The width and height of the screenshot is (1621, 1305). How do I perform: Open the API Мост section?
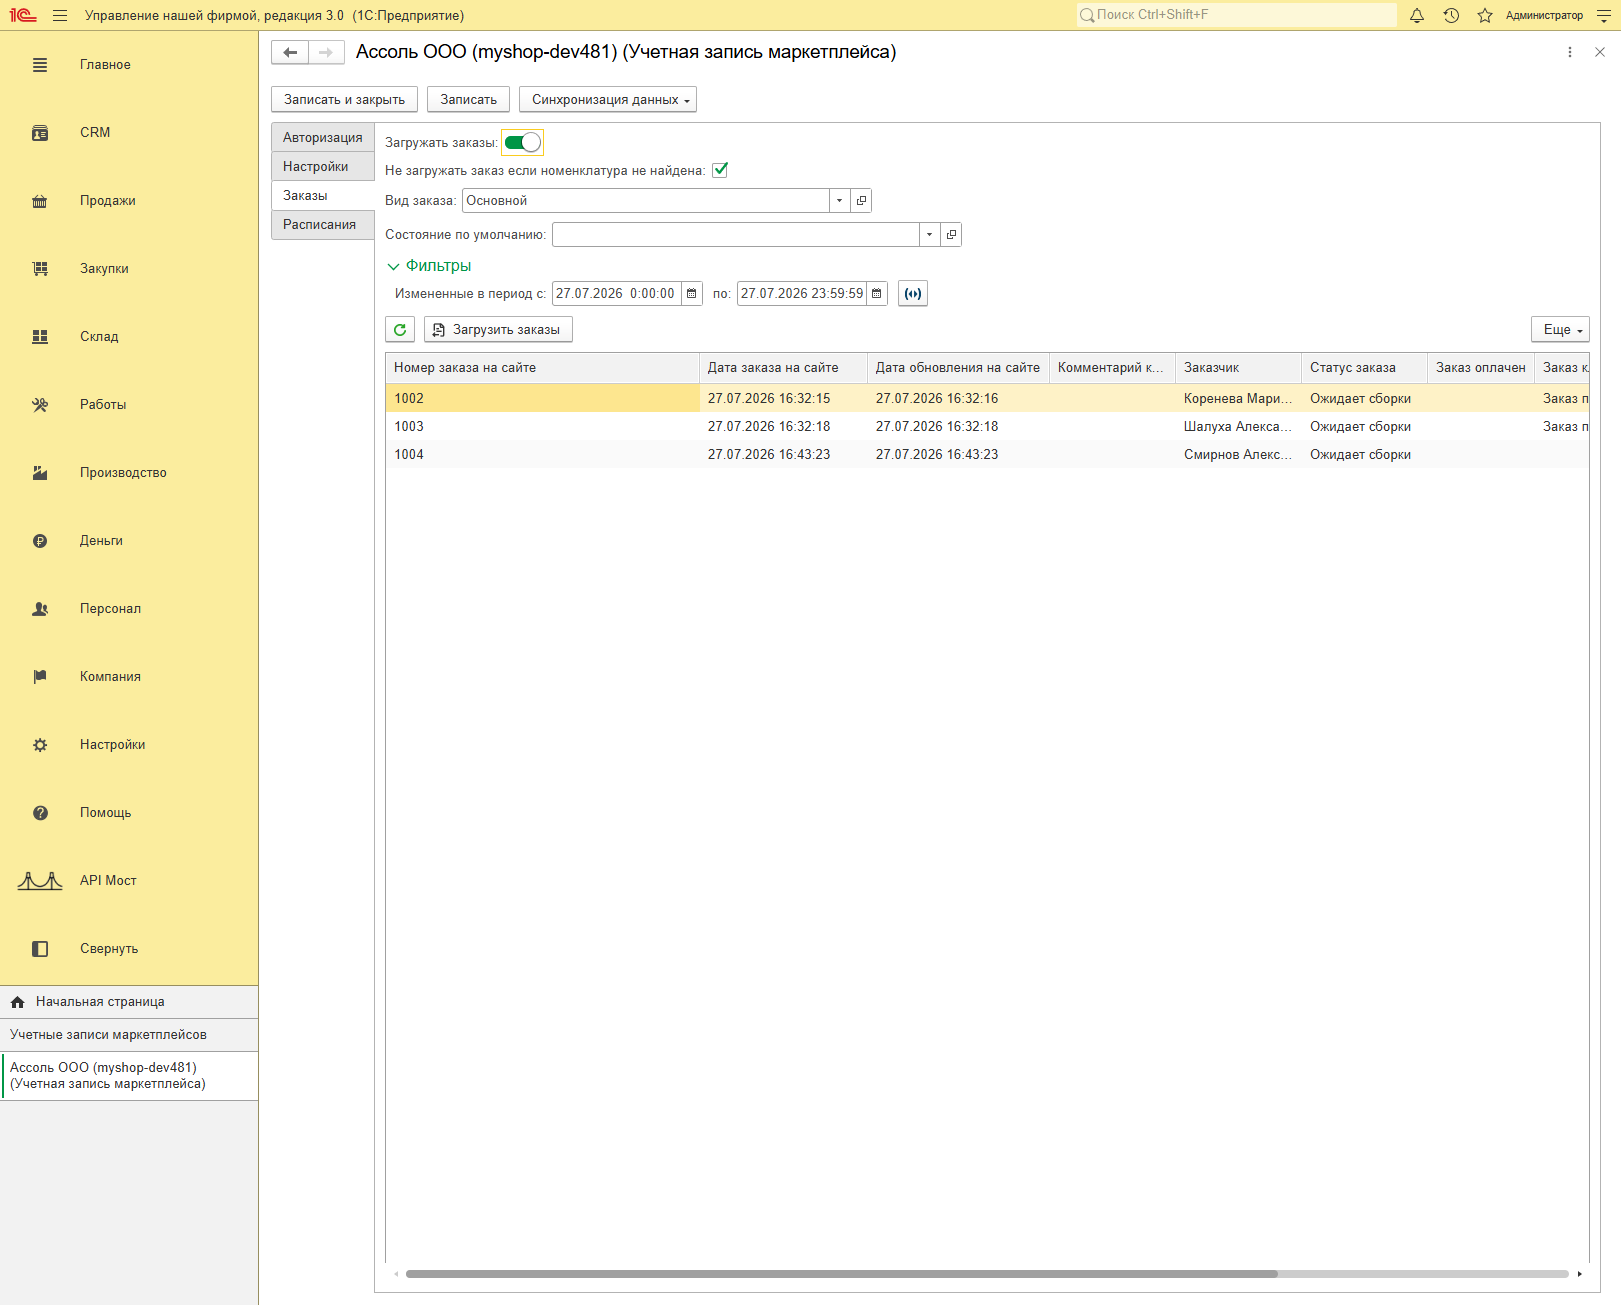pos(129,881)
